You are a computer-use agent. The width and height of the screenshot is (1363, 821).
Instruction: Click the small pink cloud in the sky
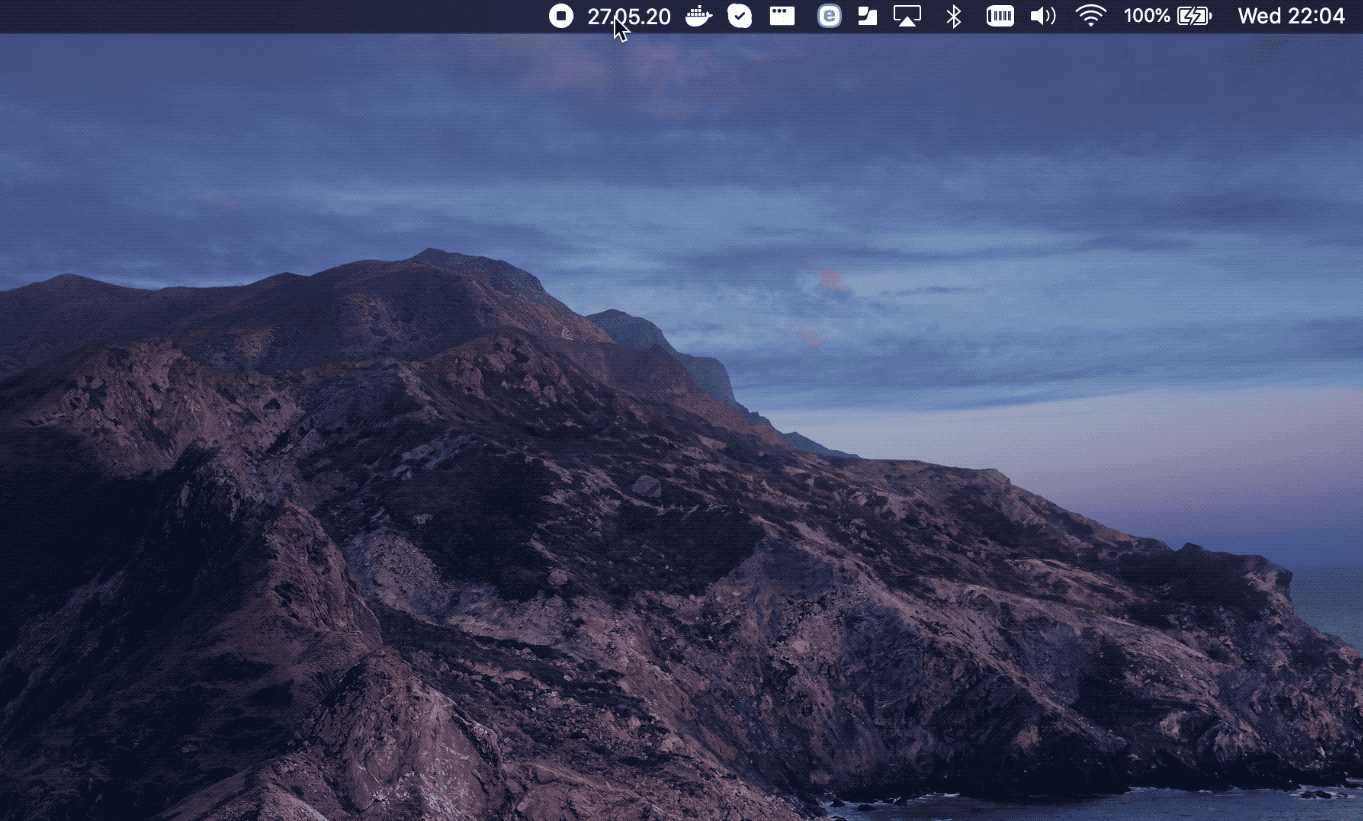click(832, 279)
